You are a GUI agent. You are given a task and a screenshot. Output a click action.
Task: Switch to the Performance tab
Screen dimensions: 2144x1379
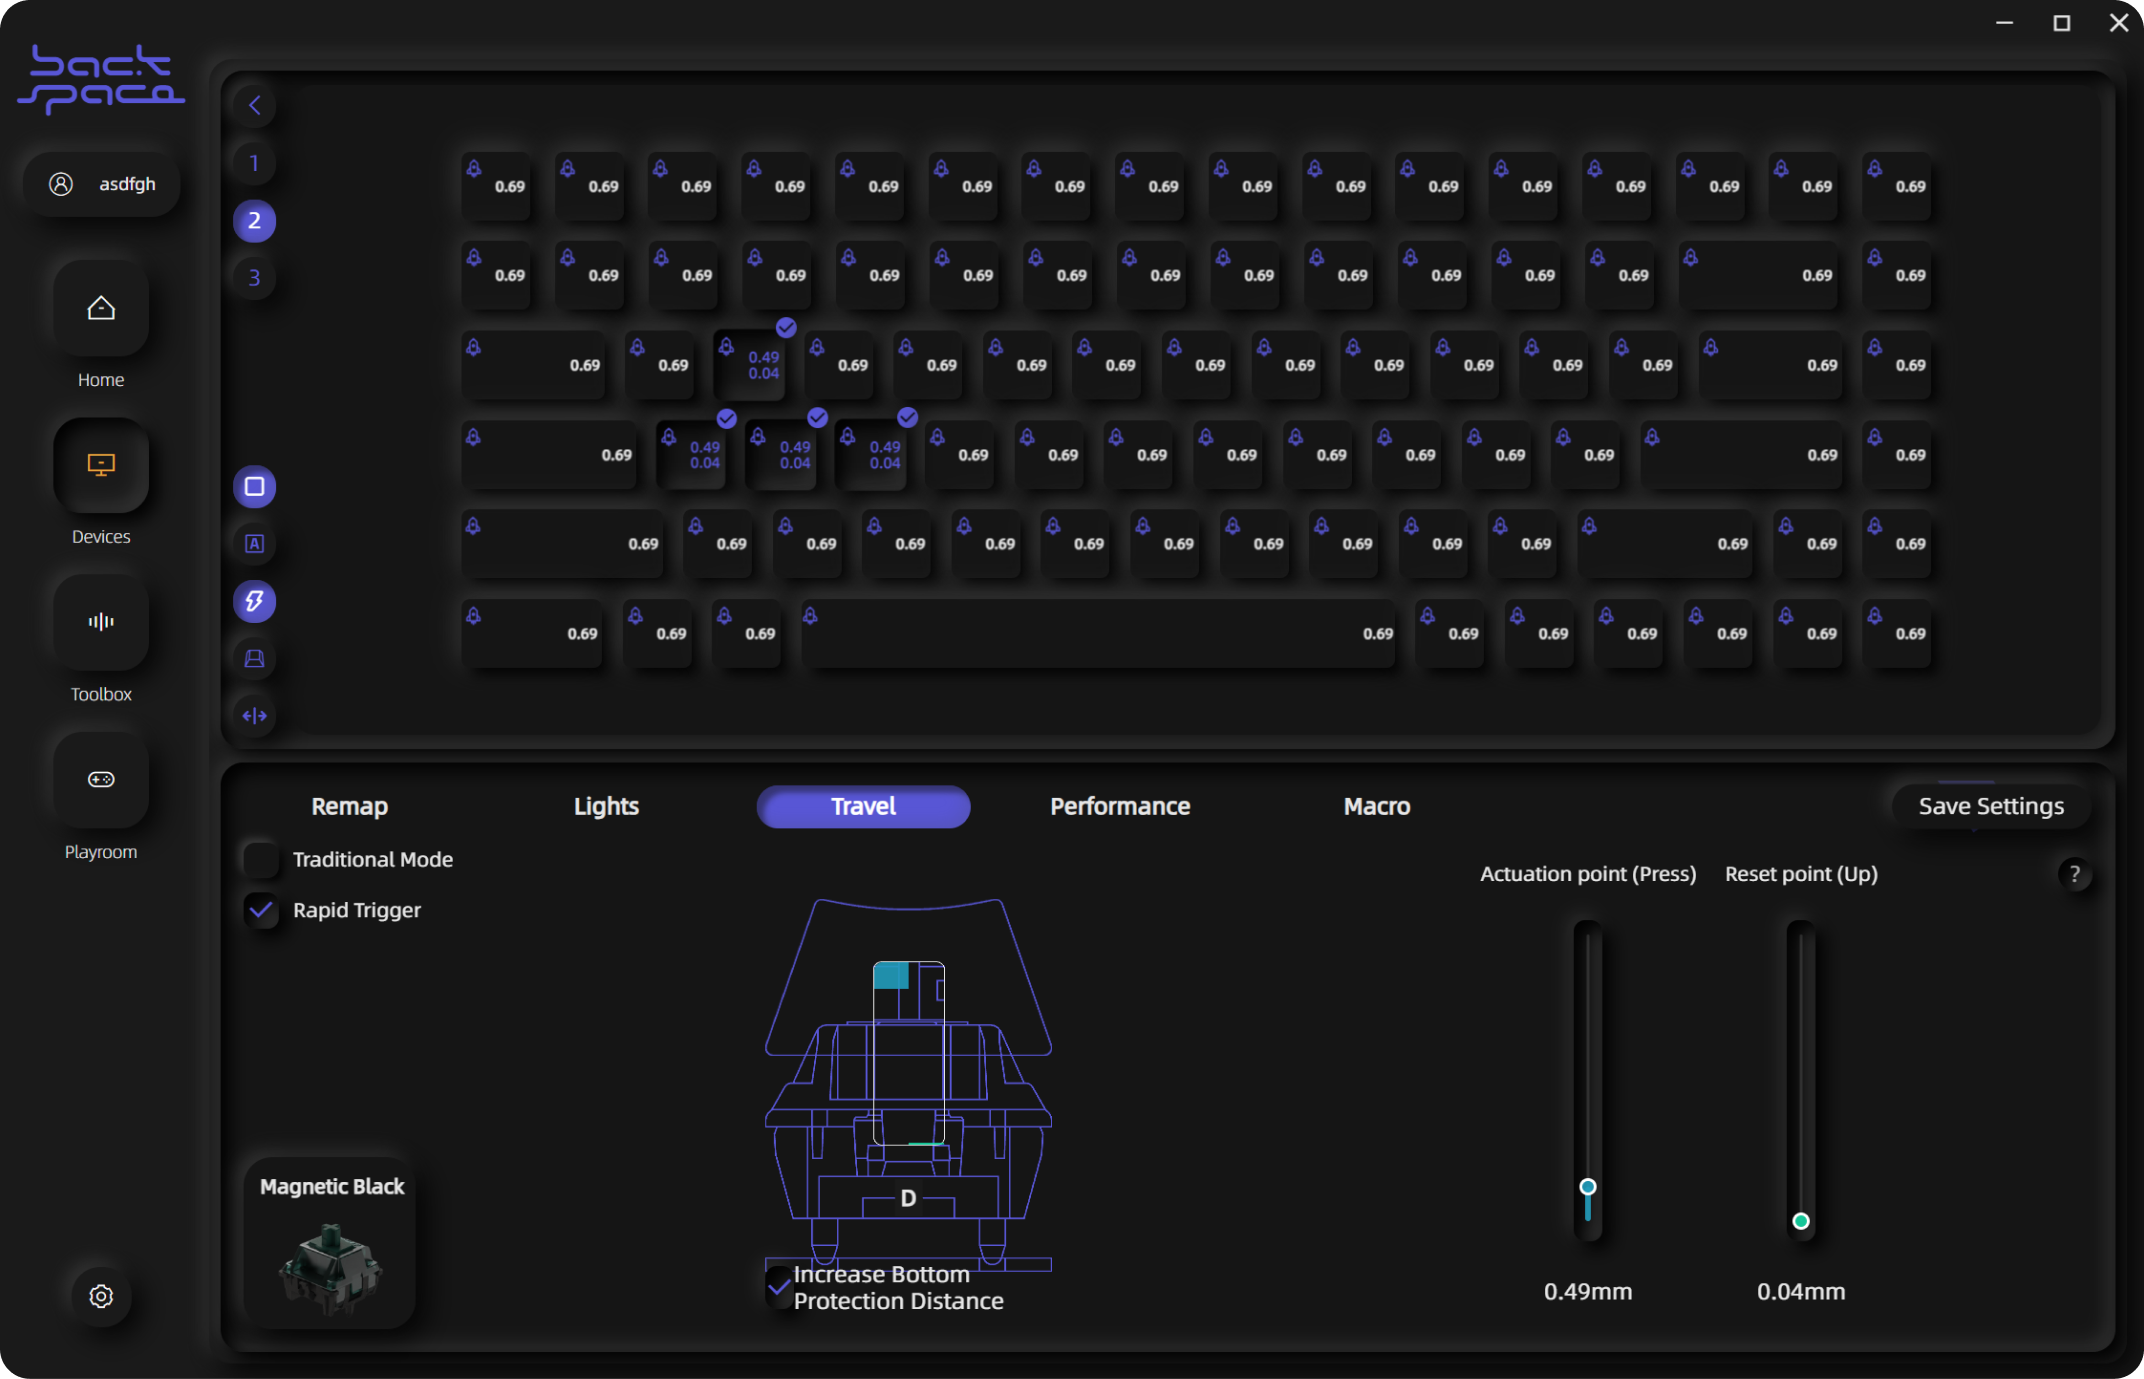pyautogui.click(x=1119, y=806)
